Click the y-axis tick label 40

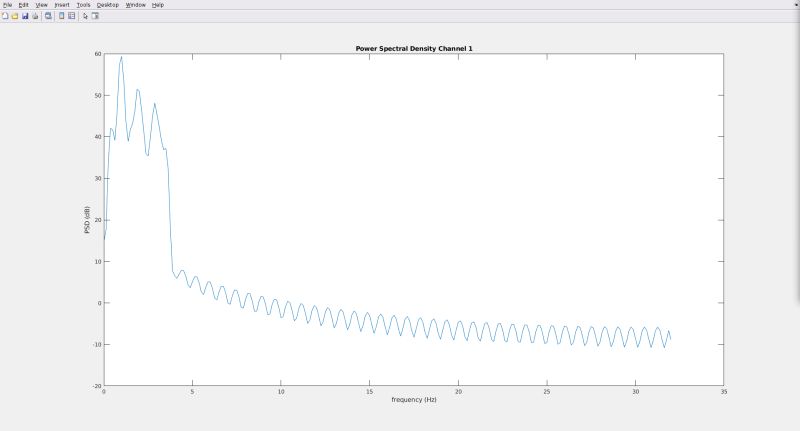[x=98, y=137]
